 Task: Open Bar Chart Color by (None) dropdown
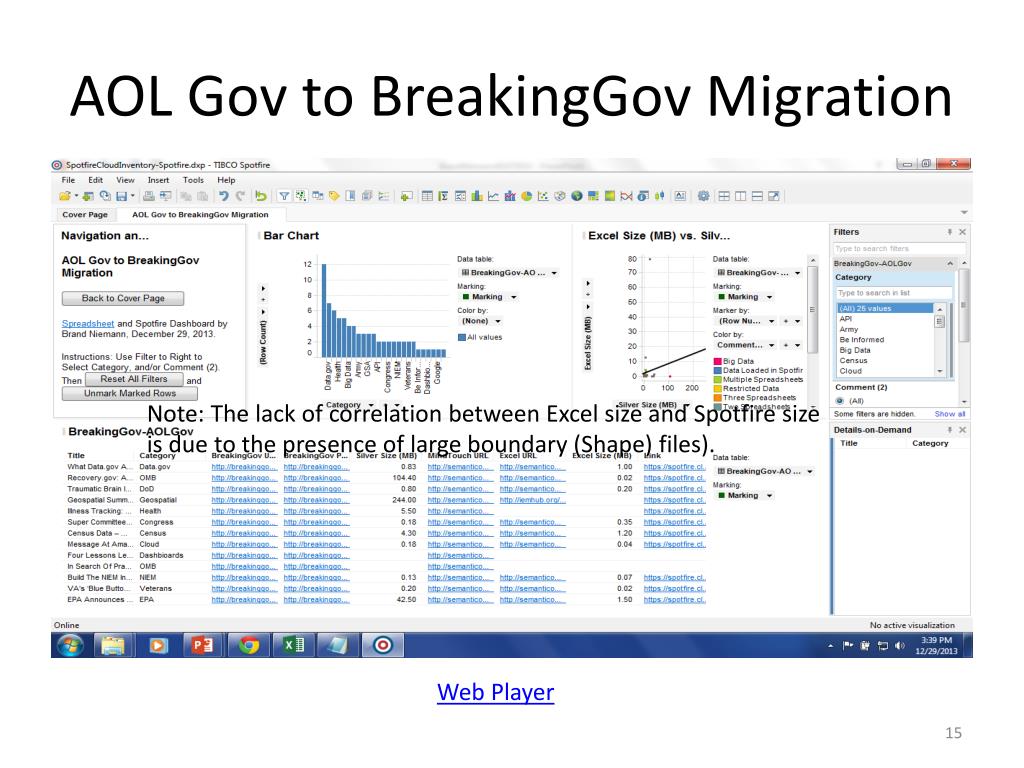point(498,321)
